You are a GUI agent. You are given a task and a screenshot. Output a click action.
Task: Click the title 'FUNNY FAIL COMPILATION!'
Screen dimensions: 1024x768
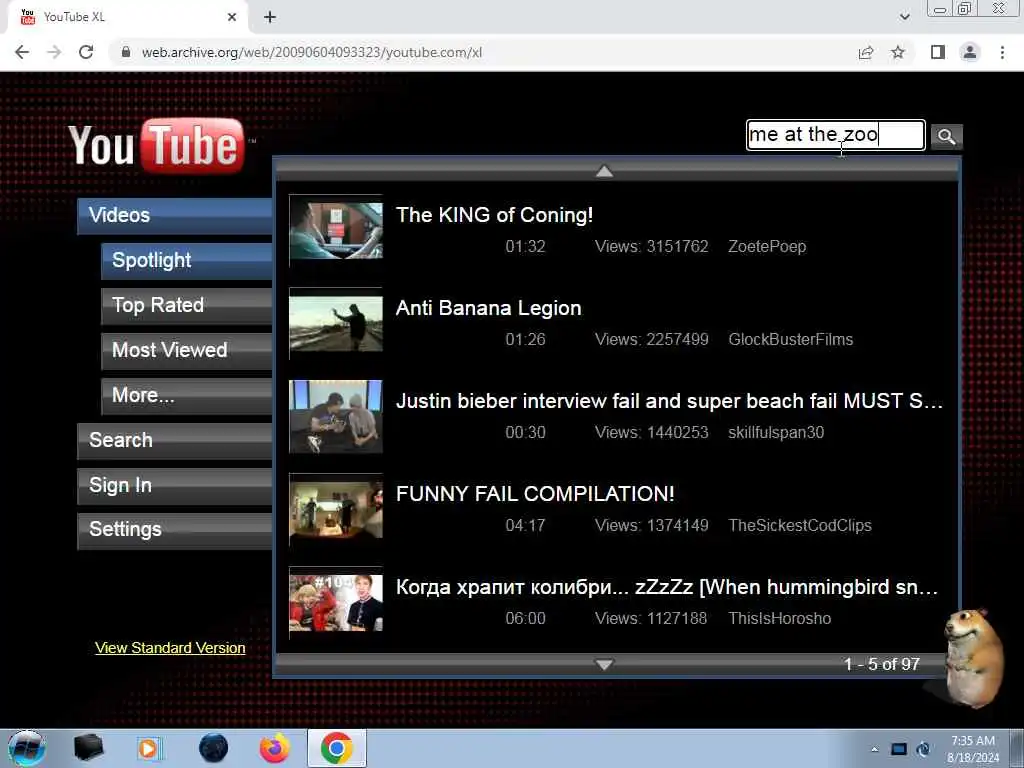click(x=535, y=494)
